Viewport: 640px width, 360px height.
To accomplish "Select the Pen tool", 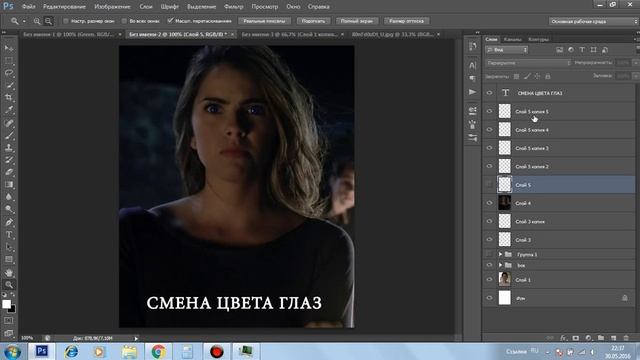I will click(x=9, y=222).
